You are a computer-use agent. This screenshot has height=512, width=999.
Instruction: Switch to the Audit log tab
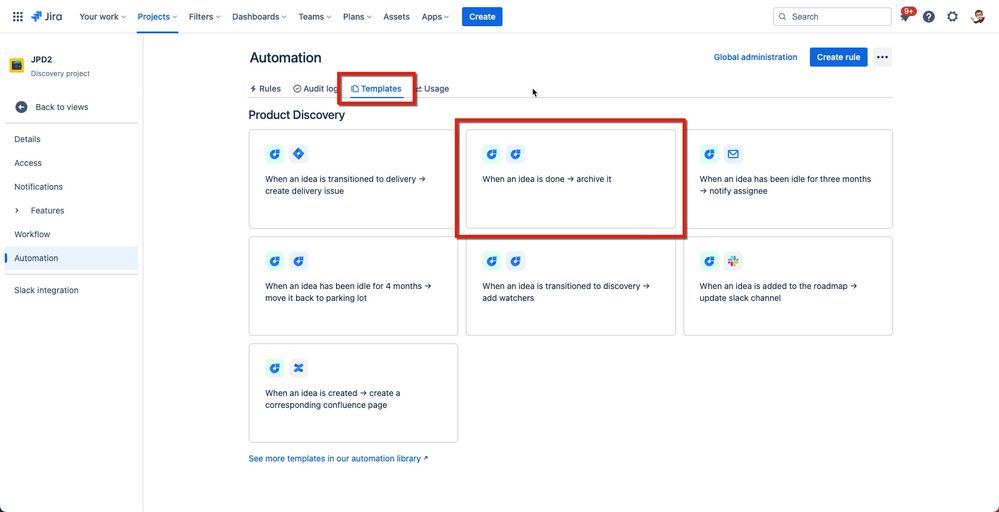pos(315,89)
